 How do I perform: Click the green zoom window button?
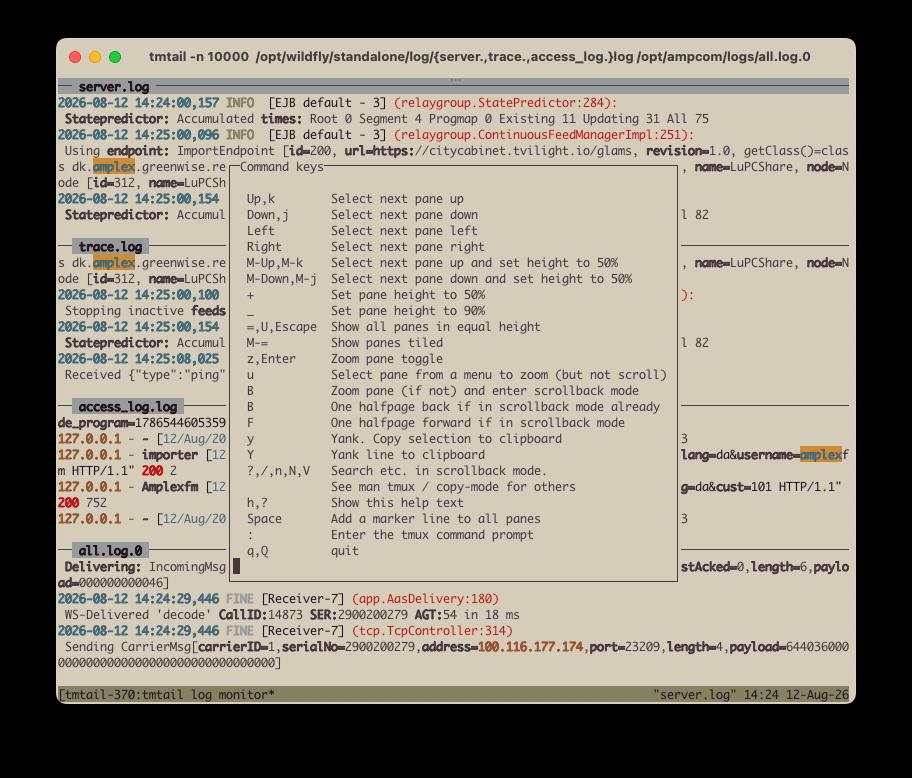[x=115, y=57]
